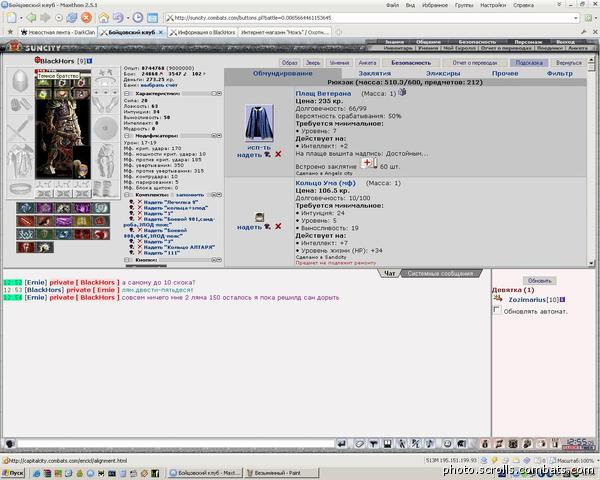Click the yellow skill icon in second row

82,221
